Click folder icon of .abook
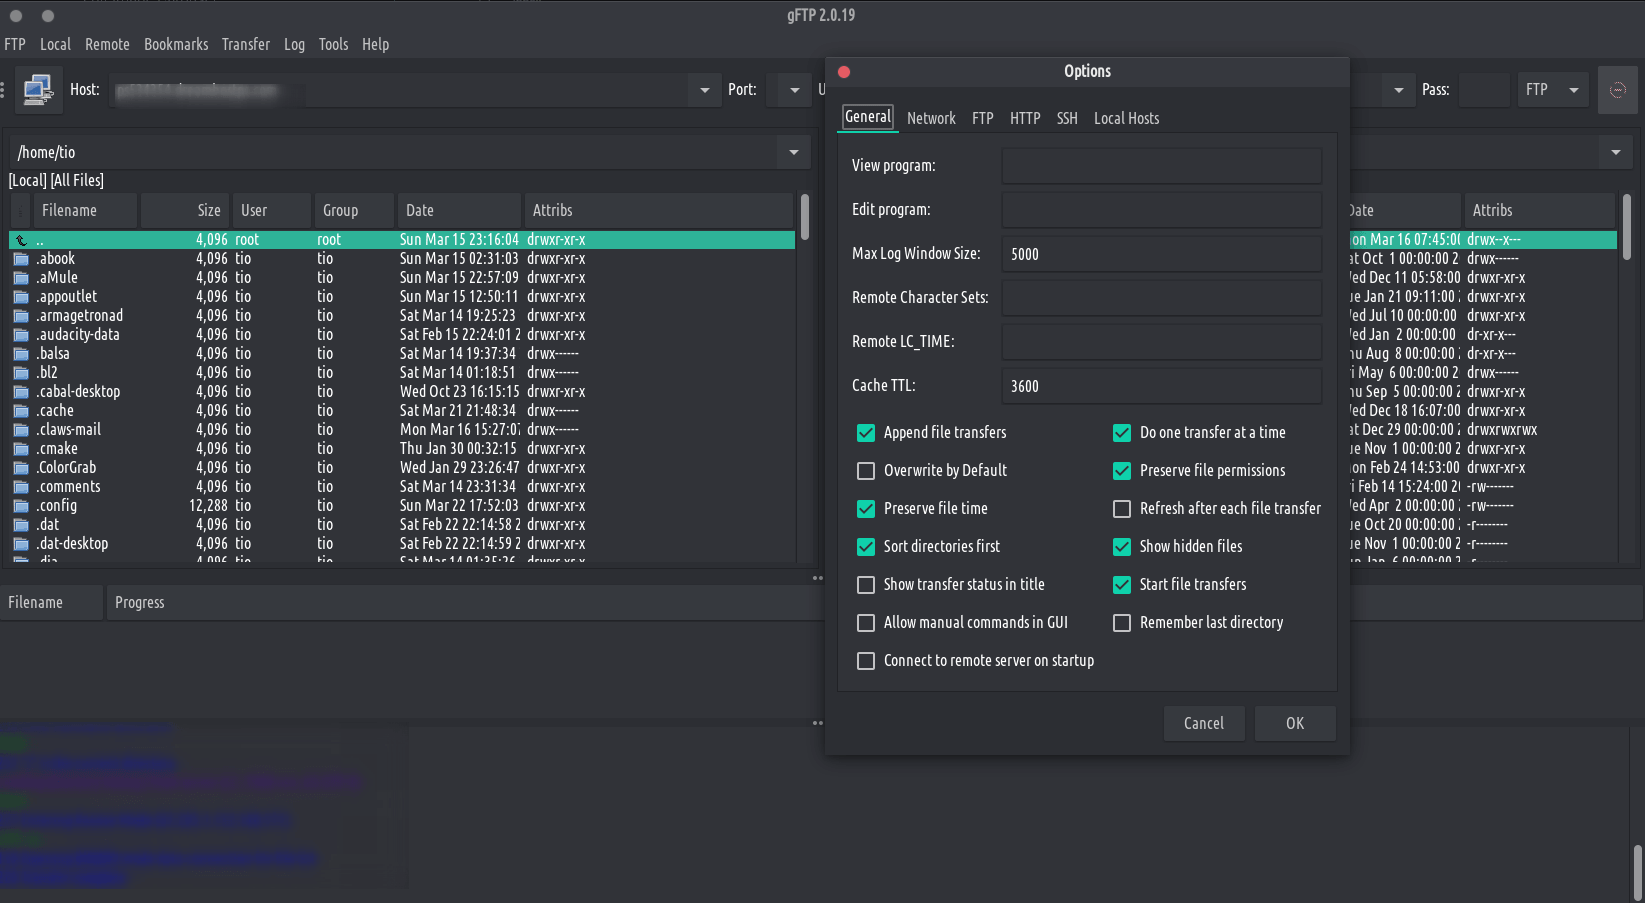The width and height of the screenshot is (1645, 903). click(x=21, y=259)
